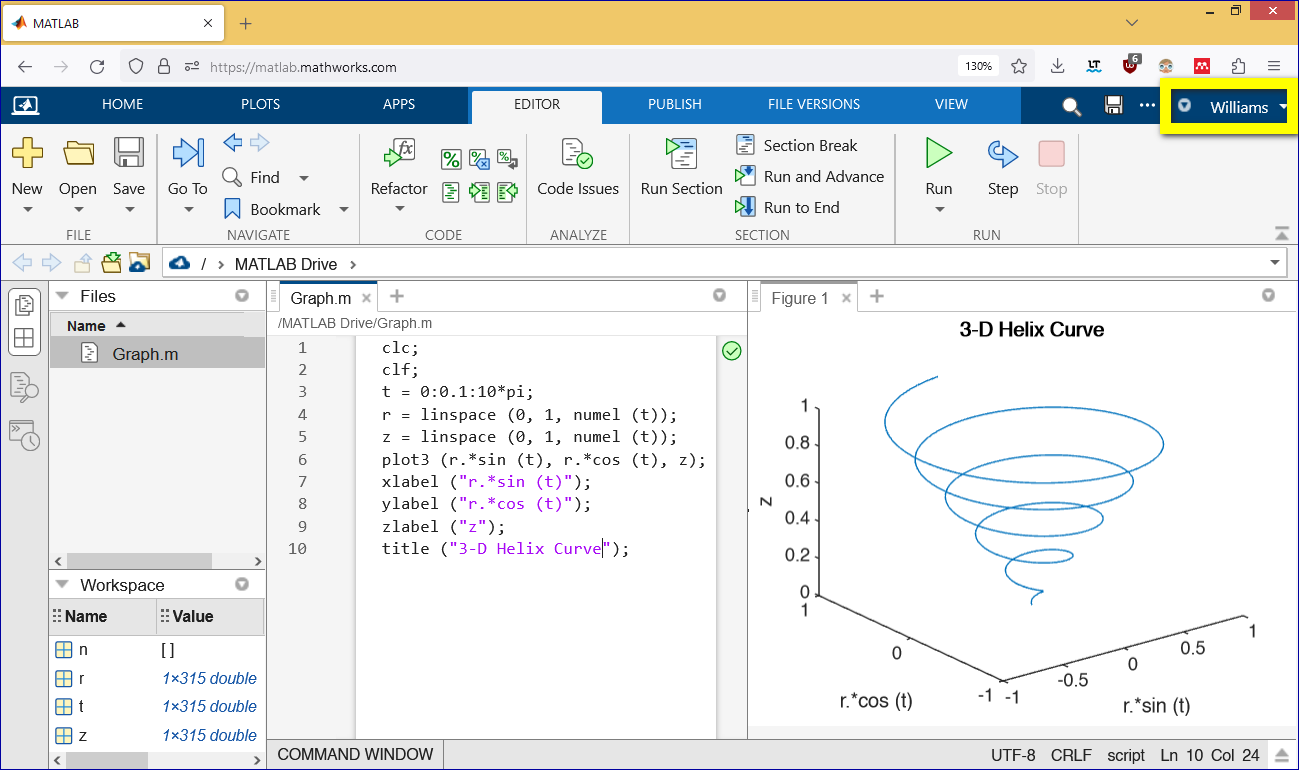This screenshot has width=1299, height=770.
Task: Click the Files panel sidebar icon
Action: click(x=24, y=305)
